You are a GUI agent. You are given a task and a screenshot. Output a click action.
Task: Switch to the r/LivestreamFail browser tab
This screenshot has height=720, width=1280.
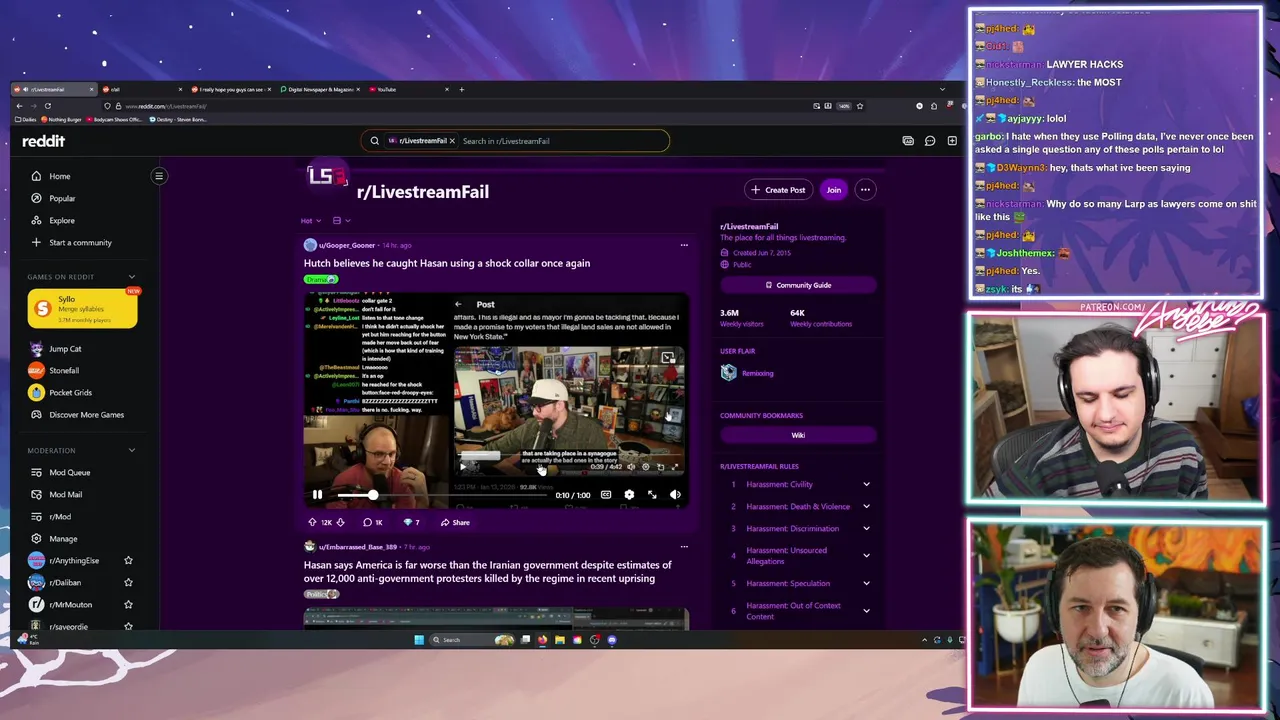pyautogui.click(x=52, y=90)
